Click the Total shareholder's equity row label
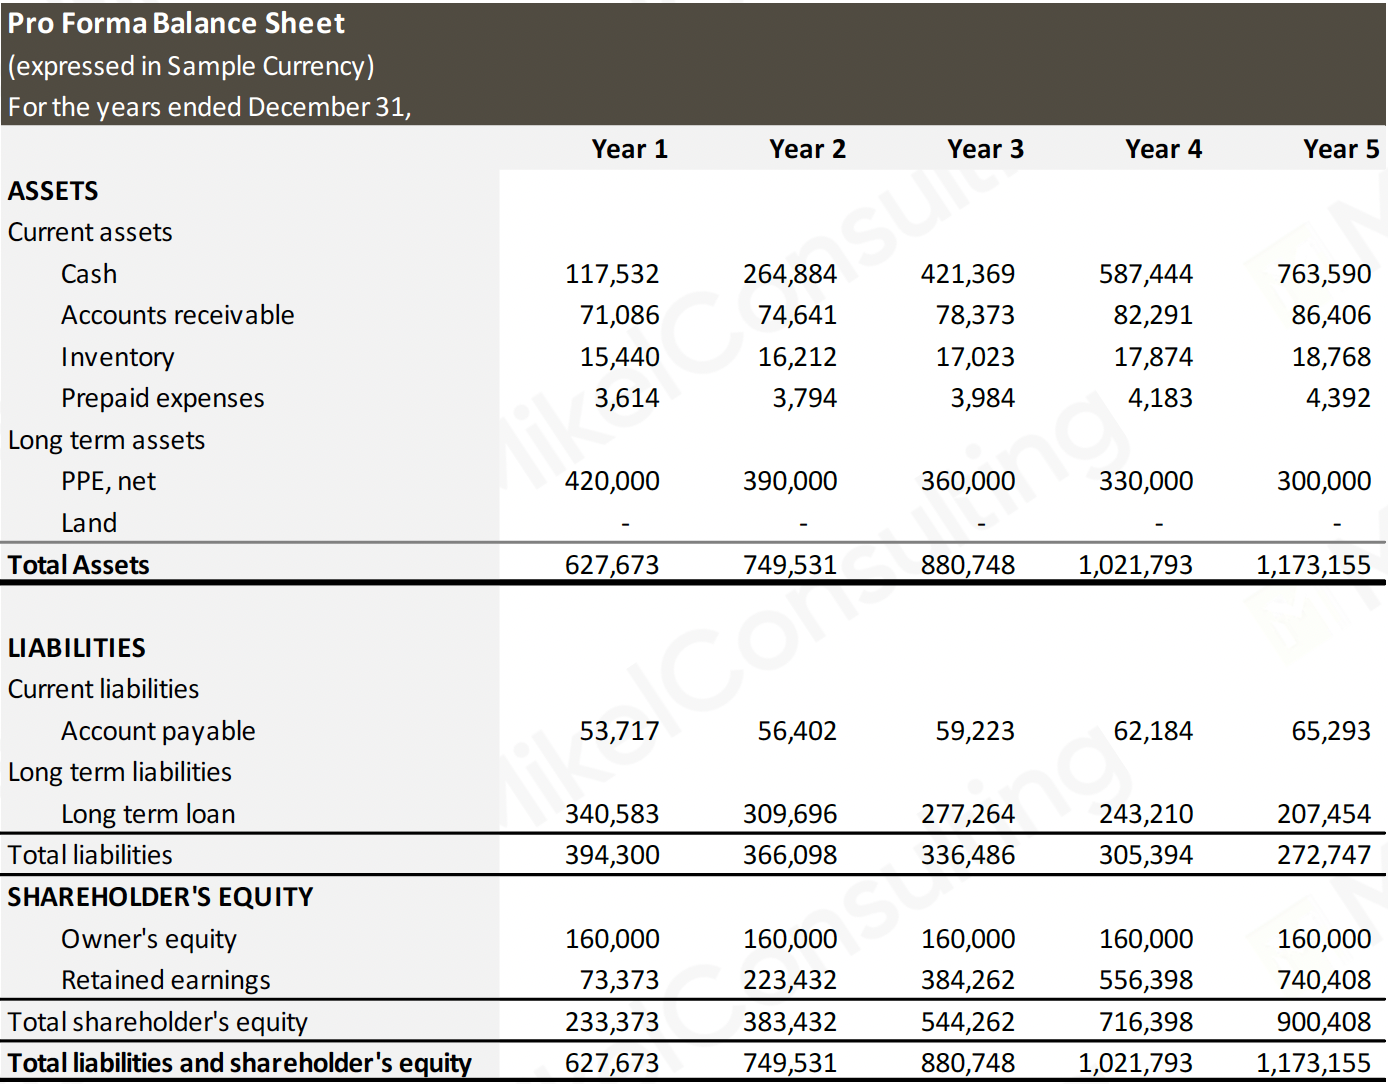The image size is (1388, 1084). click(x=158, y=1022)
